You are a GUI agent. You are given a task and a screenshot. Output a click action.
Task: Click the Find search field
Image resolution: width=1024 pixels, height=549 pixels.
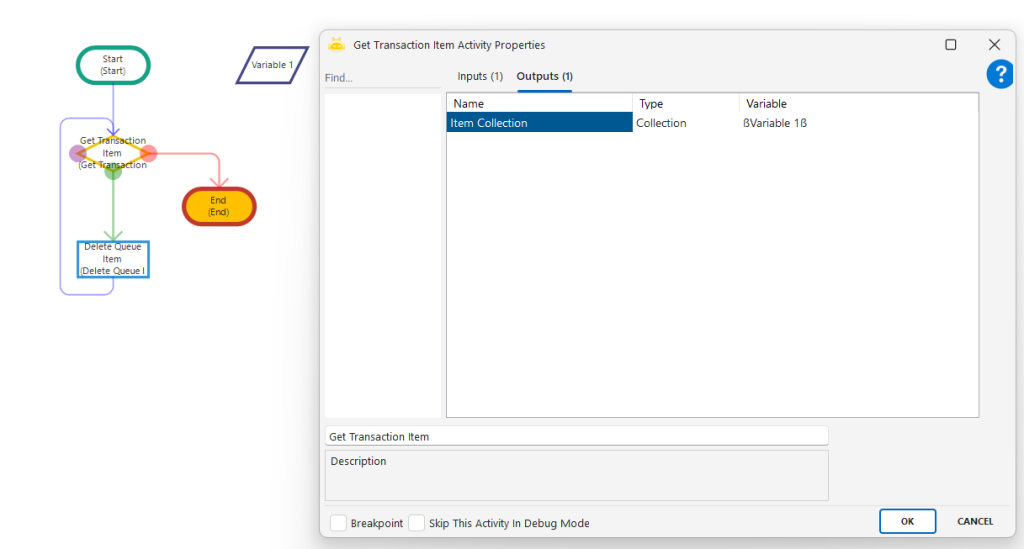coord(382,78)
